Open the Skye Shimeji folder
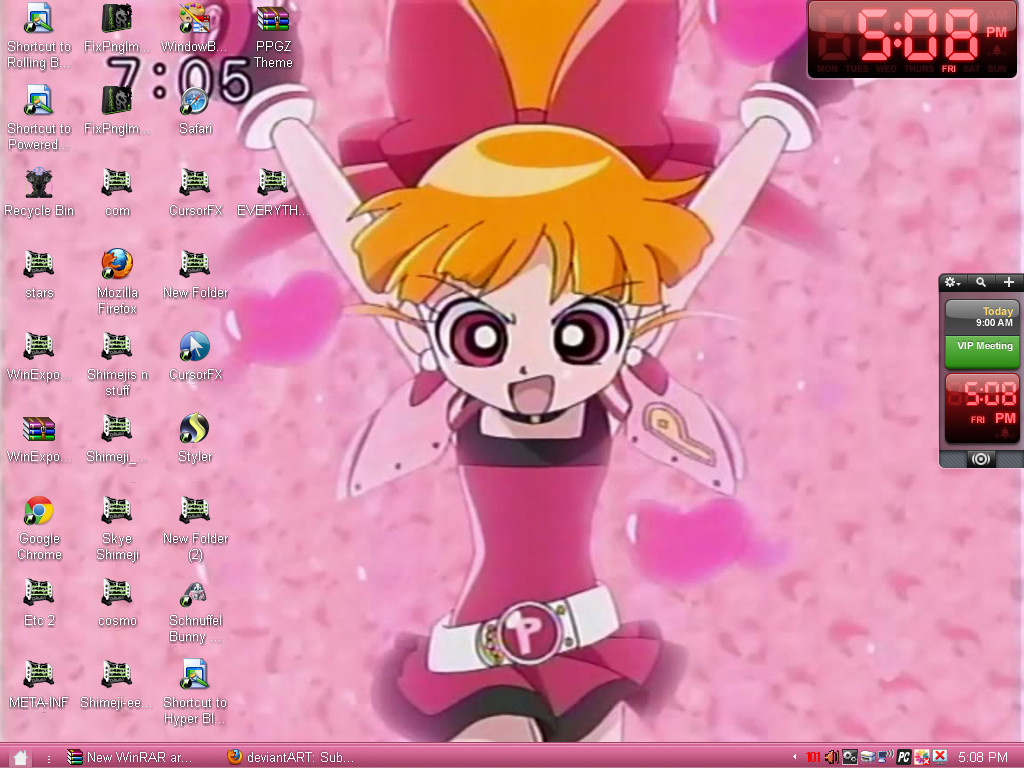This screenshot has width=1024, height=768. tap(117, 529)
